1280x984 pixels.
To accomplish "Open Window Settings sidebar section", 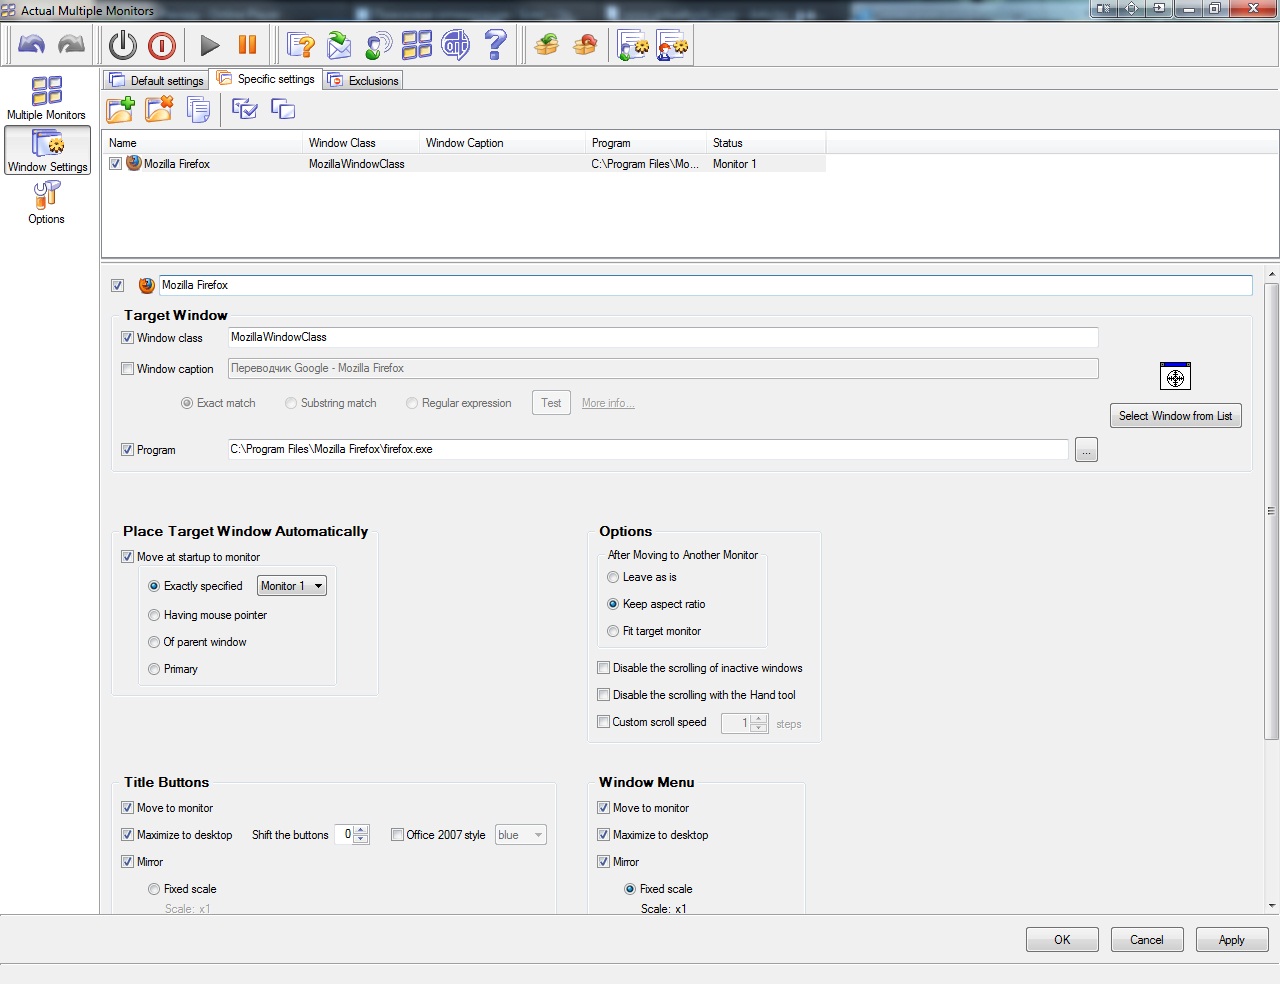I will point(47,150).
